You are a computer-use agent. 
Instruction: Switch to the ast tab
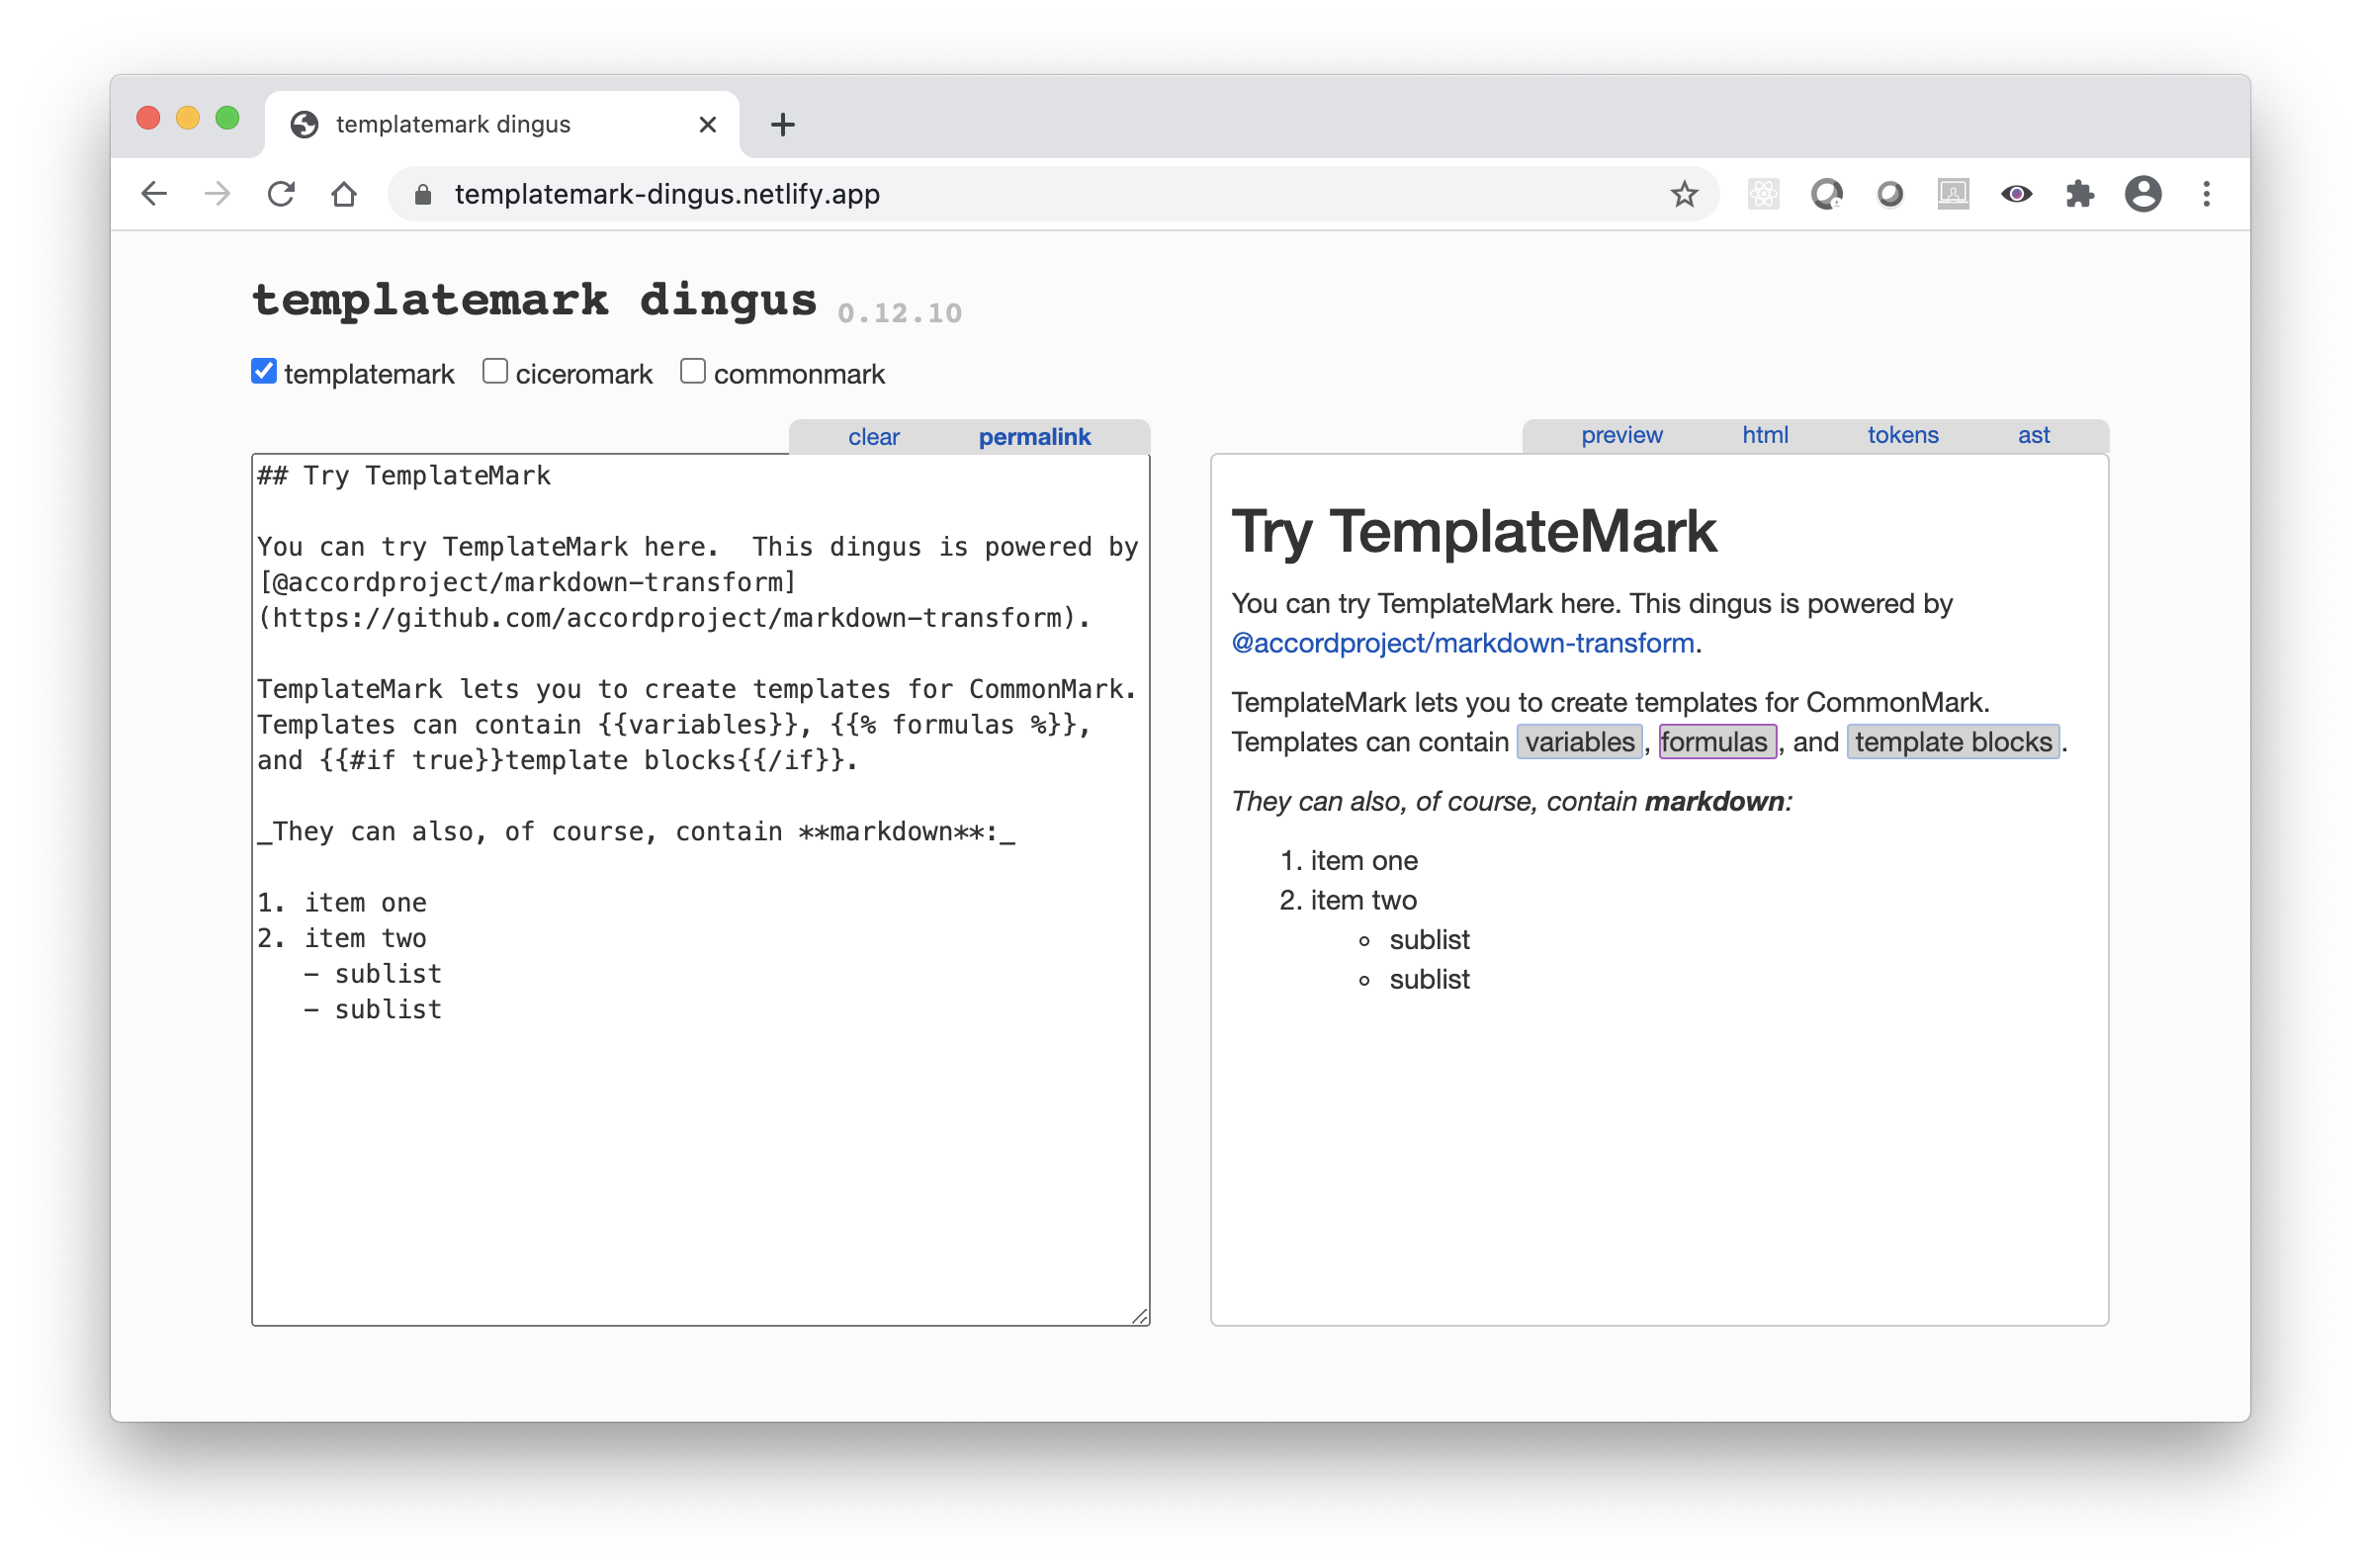tap(2033, 435)
